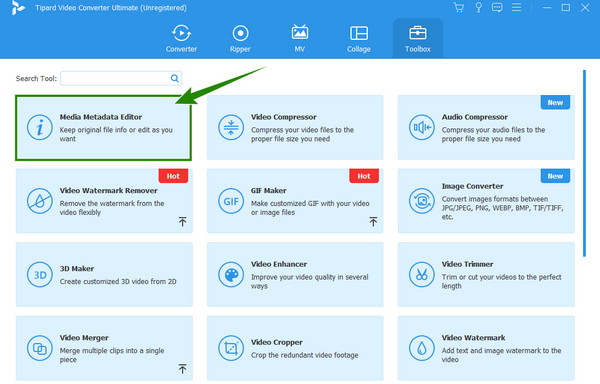
Task: Click the New badge on Audio Compressor
Action: [x=555, y=103]
